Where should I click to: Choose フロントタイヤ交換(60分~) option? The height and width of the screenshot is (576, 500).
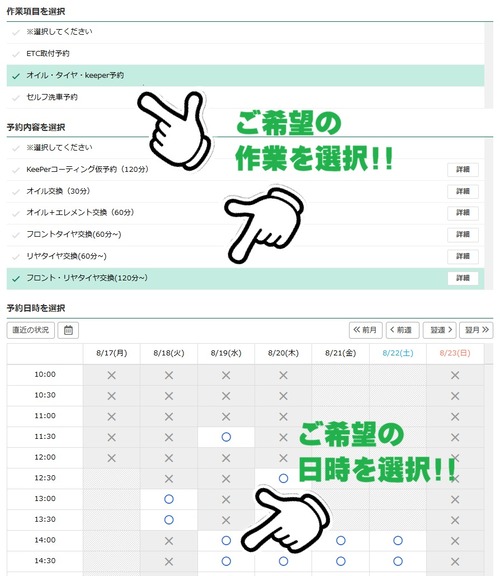click(x=245, y=234)
